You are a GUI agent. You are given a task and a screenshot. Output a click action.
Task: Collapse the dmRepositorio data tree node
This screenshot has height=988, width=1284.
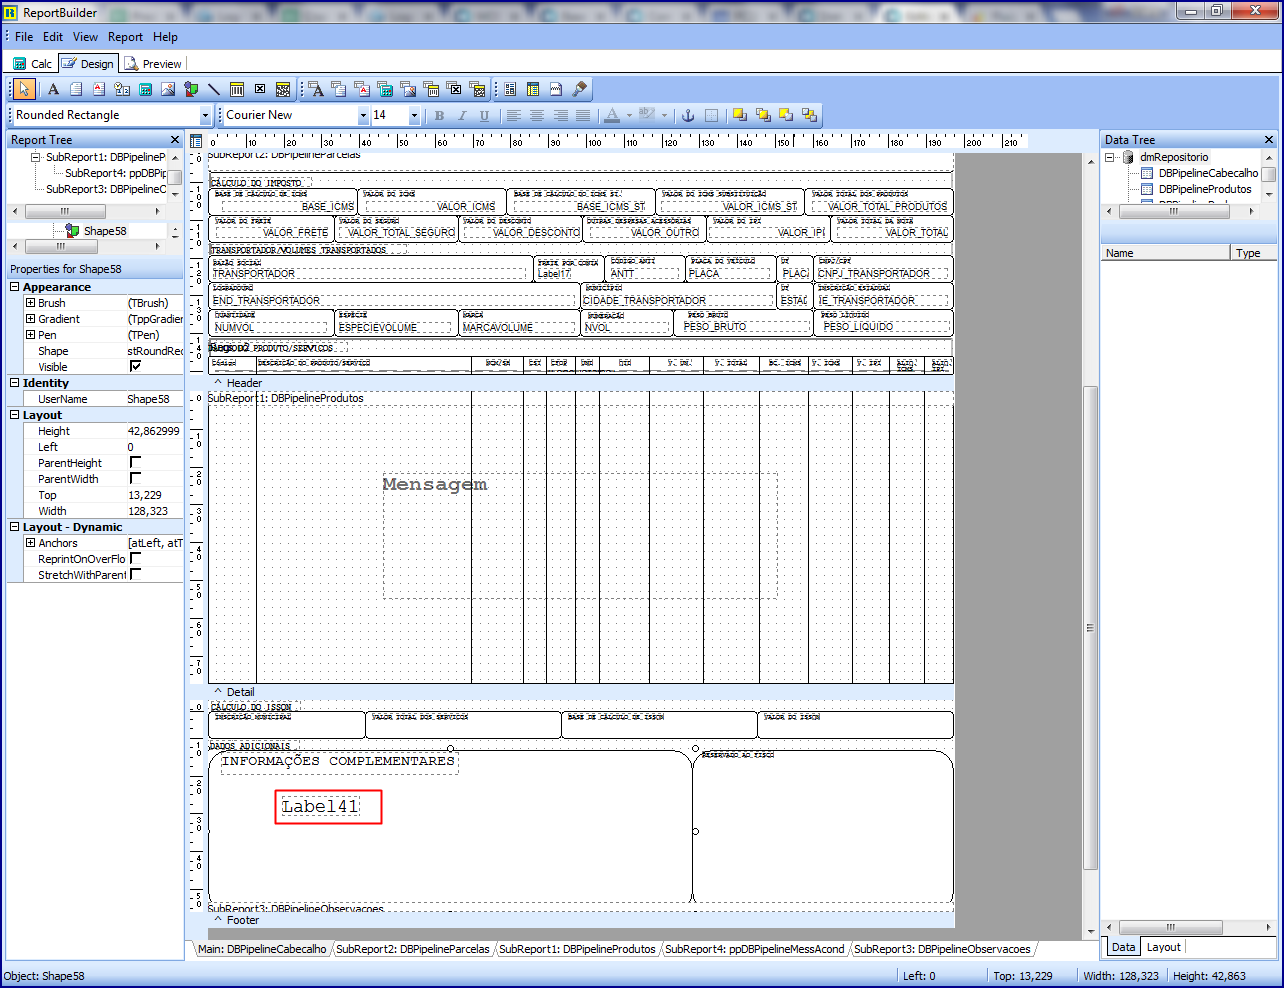(1109, 157)
